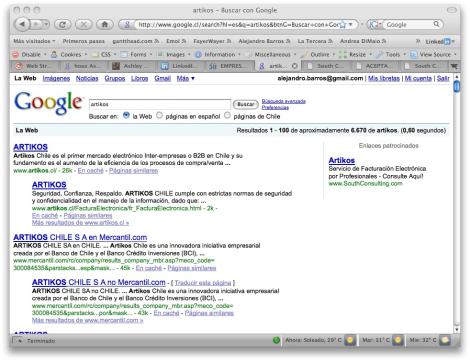The height and width of the screenshot is (361, 470).
Task: Click the green status icon in status bar
Action: 276,340
